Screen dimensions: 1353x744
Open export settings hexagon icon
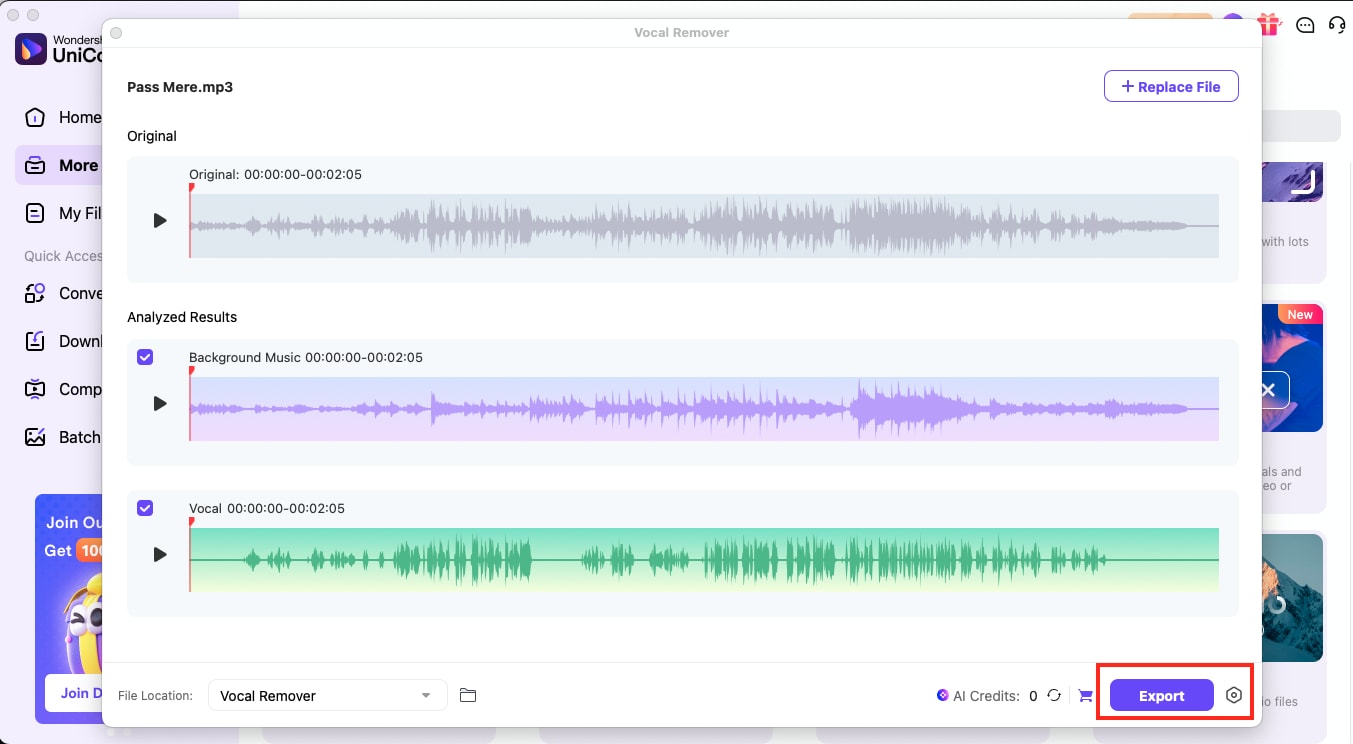point(1234,695)
